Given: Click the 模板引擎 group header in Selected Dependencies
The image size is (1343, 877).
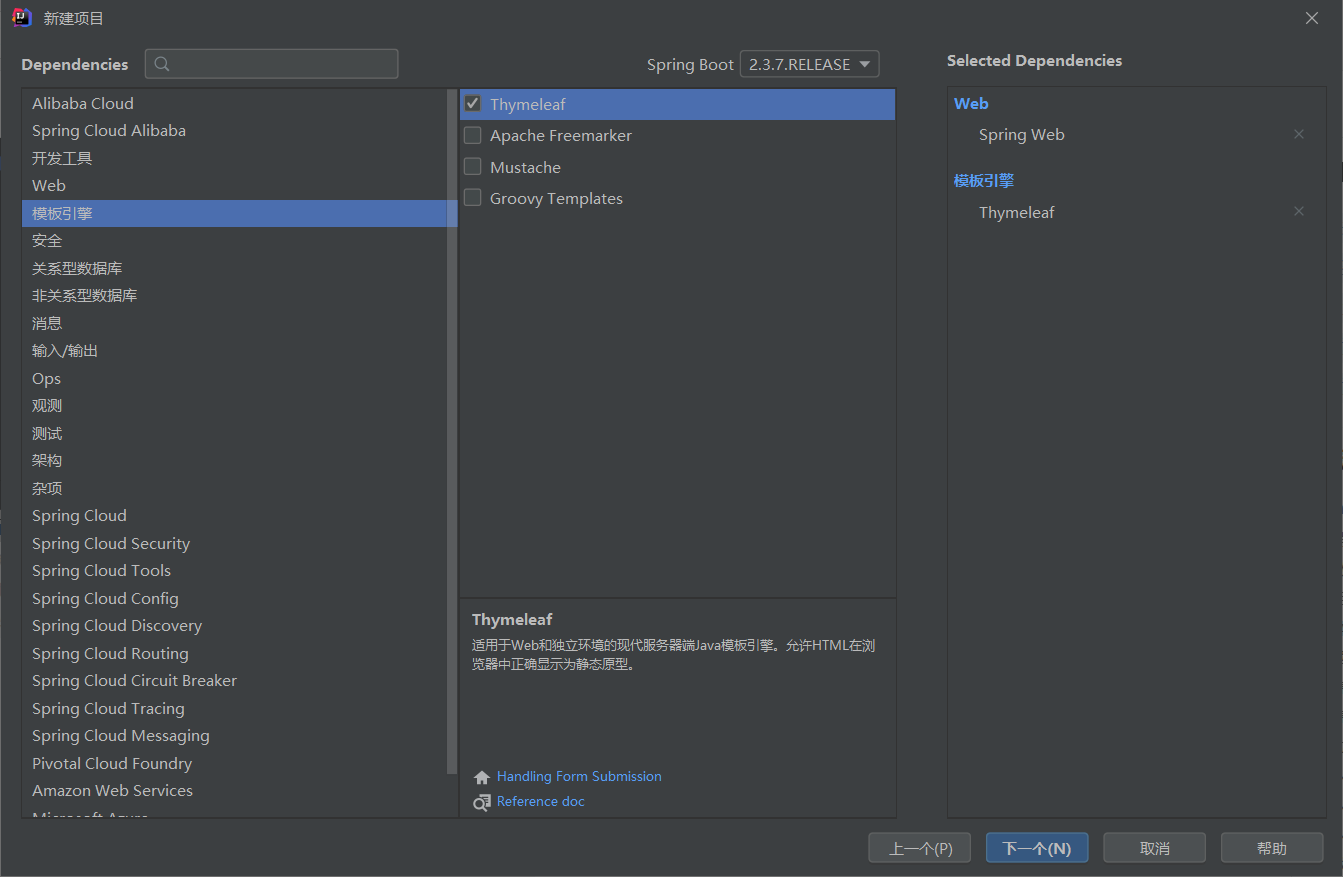Looking at the screenshot, I should pos(984,180).
